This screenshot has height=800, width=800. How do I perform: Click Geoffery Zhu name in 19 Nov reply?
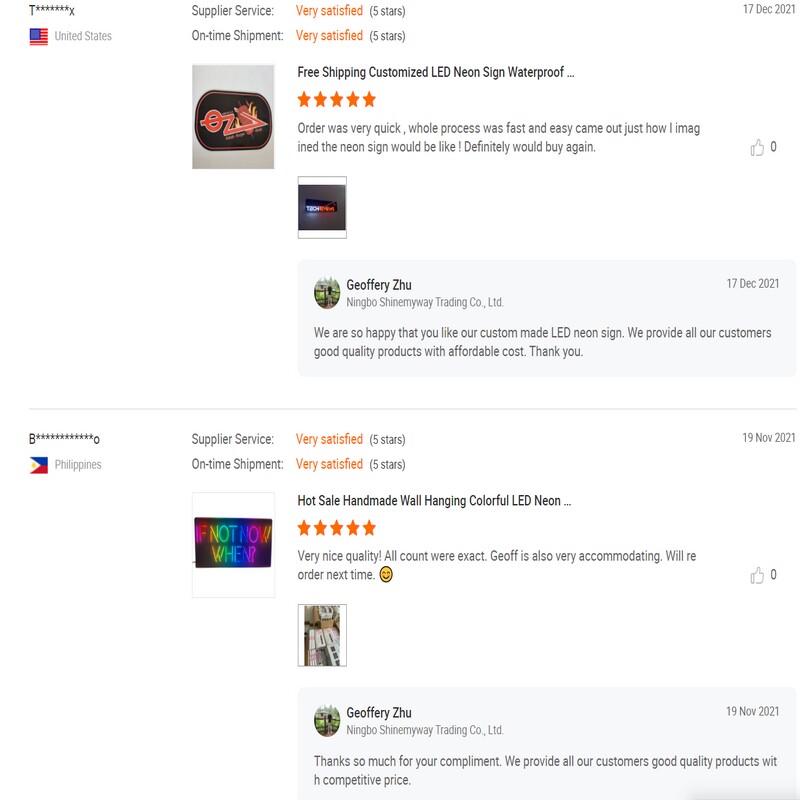tap(379, 713)
